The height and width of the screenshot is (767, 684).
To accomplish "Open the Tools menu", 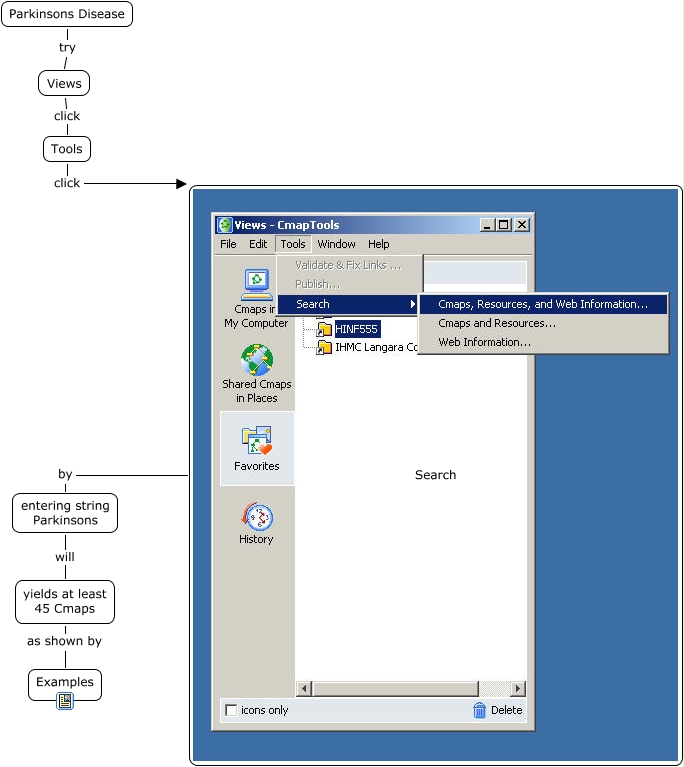I will point(292,244).
